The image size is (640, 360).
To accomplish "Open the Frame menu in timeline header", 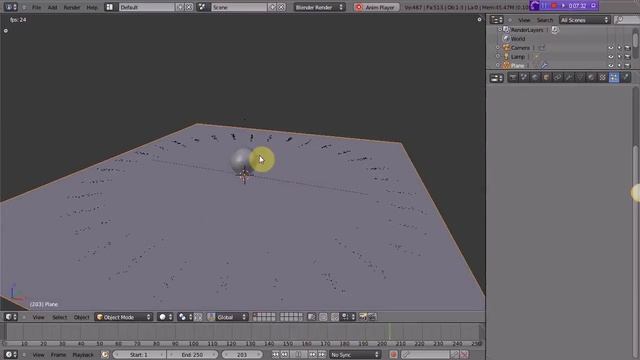I will (58, 355).
